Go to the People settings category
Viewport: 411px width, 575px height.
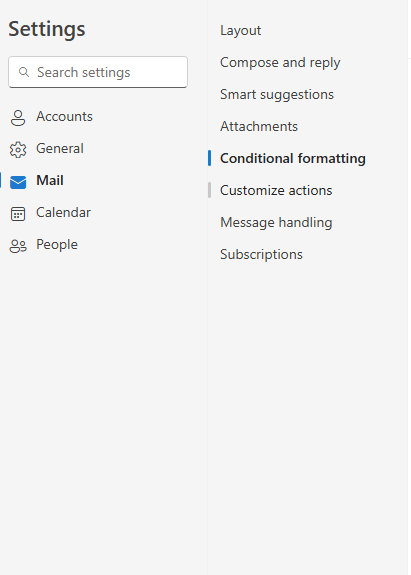click(x=57, y=245)
